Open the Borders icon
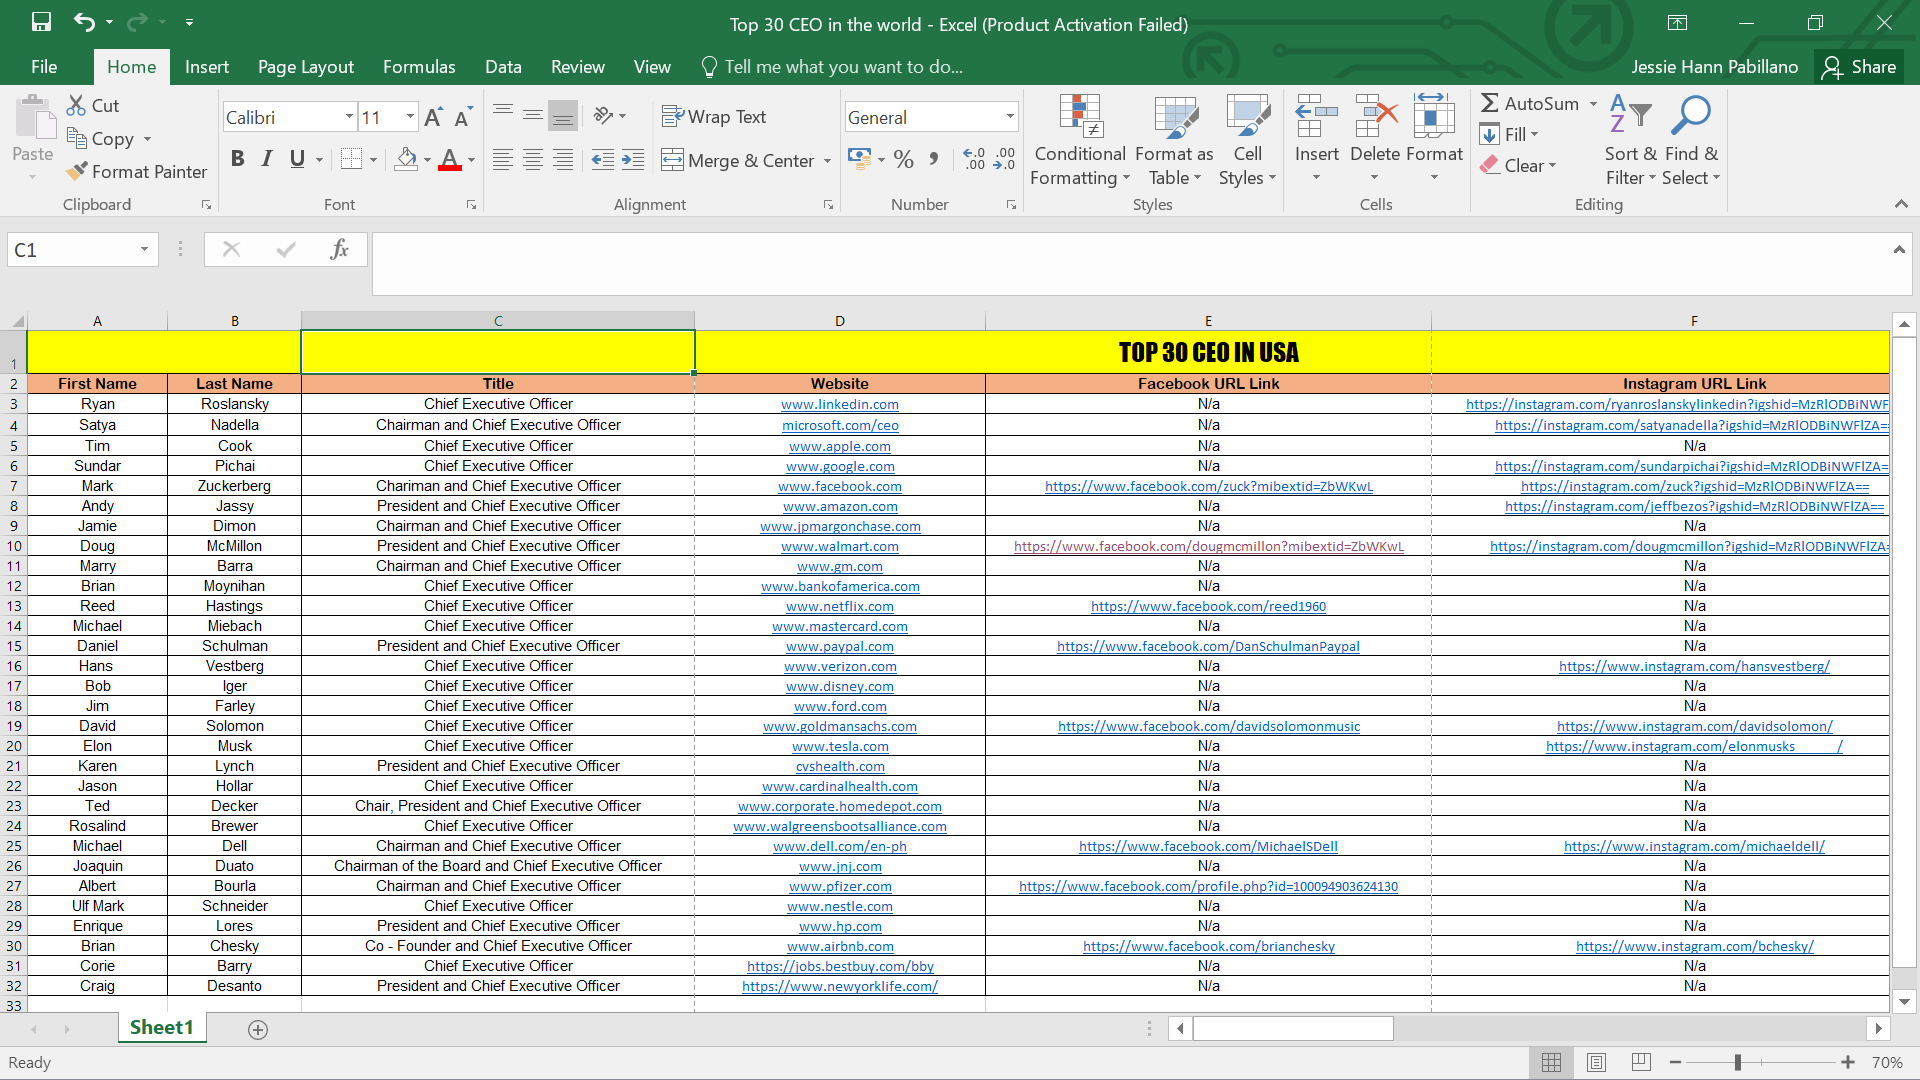This screenshot has height=1080, width=1920. click(x=351, y=159)
